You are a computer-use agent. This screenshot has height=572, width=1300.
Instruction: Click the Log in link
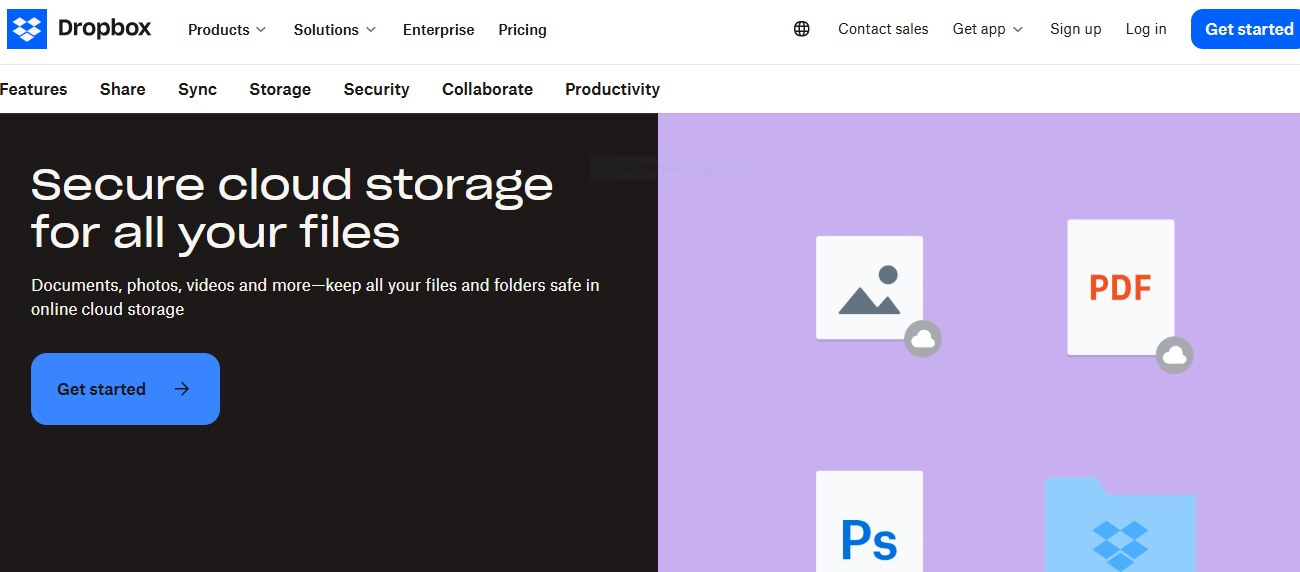(1146, 29)
